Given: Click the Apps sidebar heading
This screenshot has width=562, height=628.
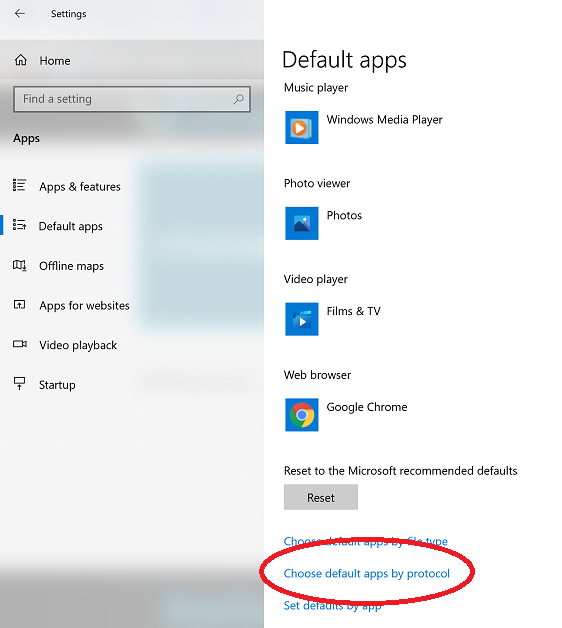Looking at the screenshot, I should [26, 138].
